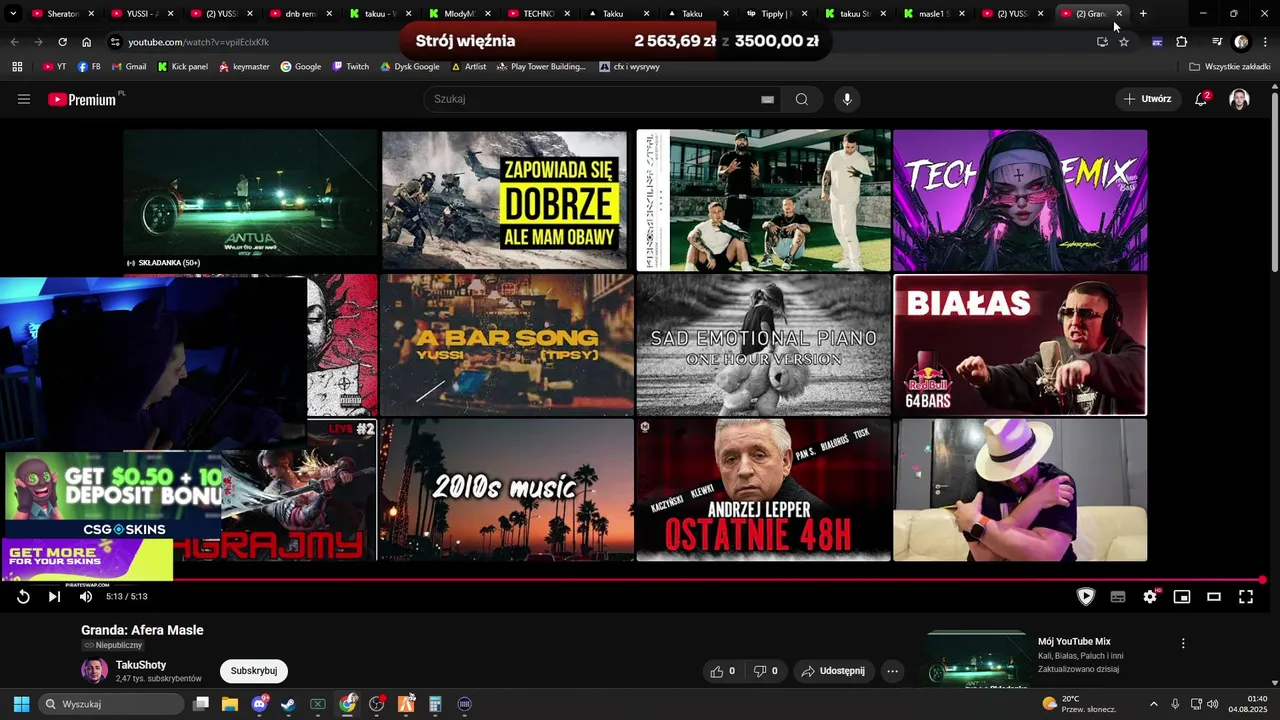Reload the page in Chrome

point(62,42)
